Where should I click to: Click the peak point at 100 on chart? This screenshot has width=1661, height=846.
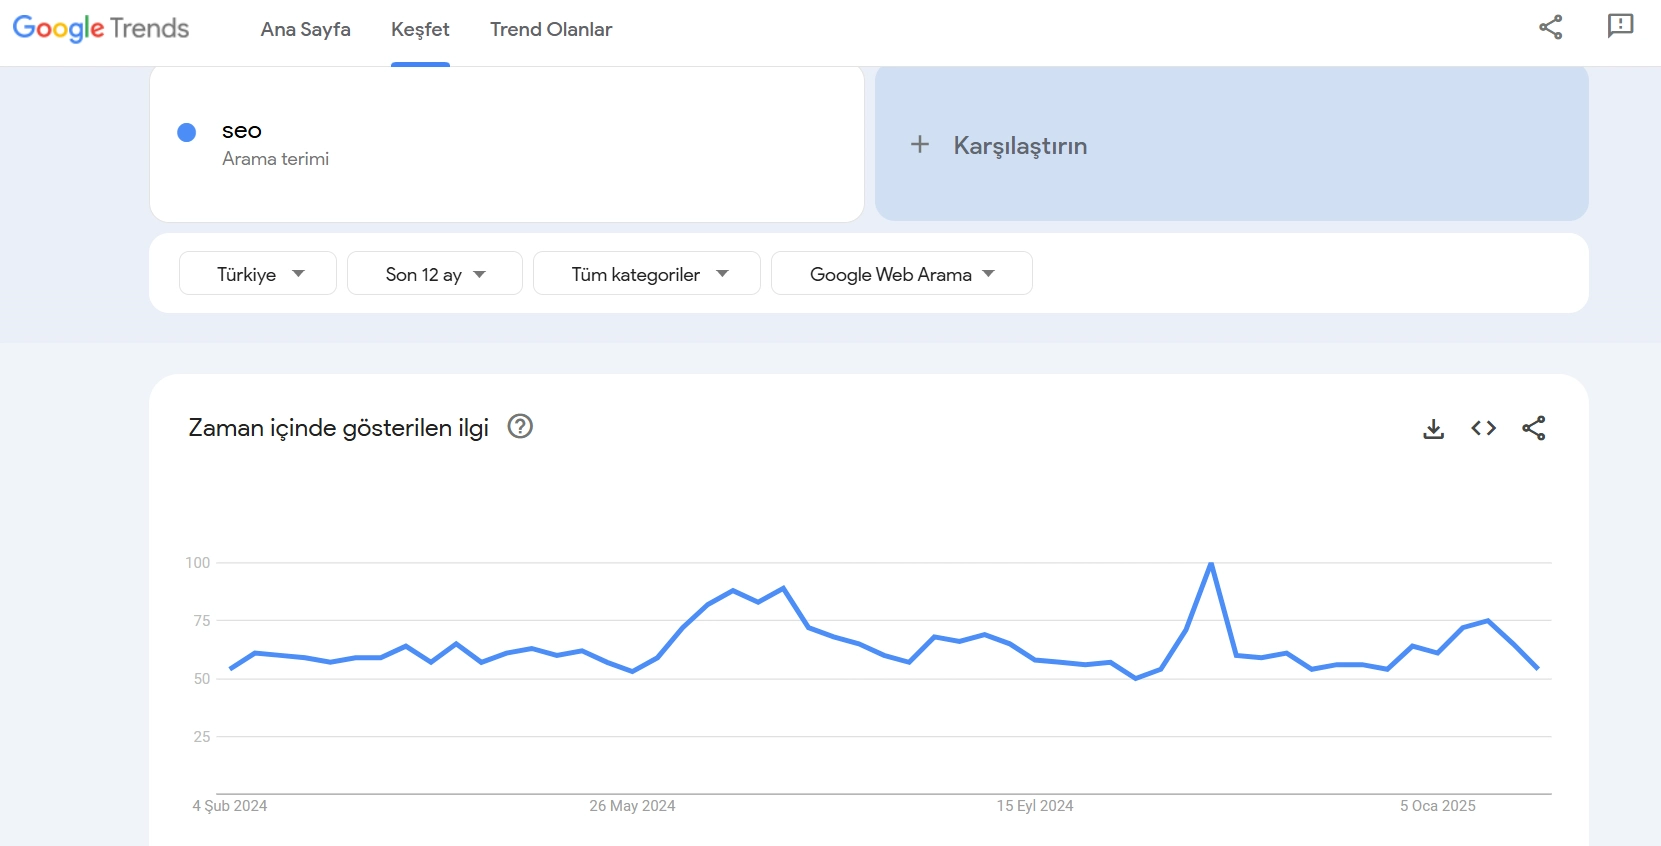[1211, 564]
